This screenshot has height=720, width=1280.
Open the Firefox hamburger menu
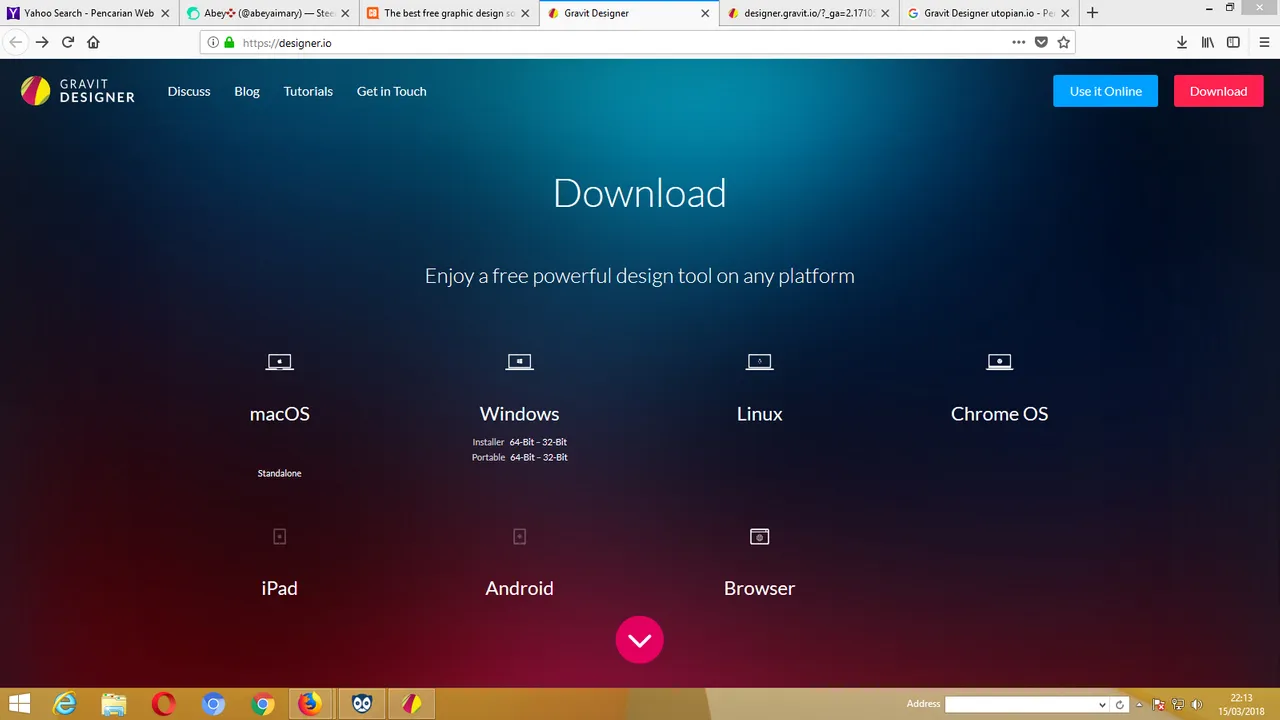point(1264,42)
